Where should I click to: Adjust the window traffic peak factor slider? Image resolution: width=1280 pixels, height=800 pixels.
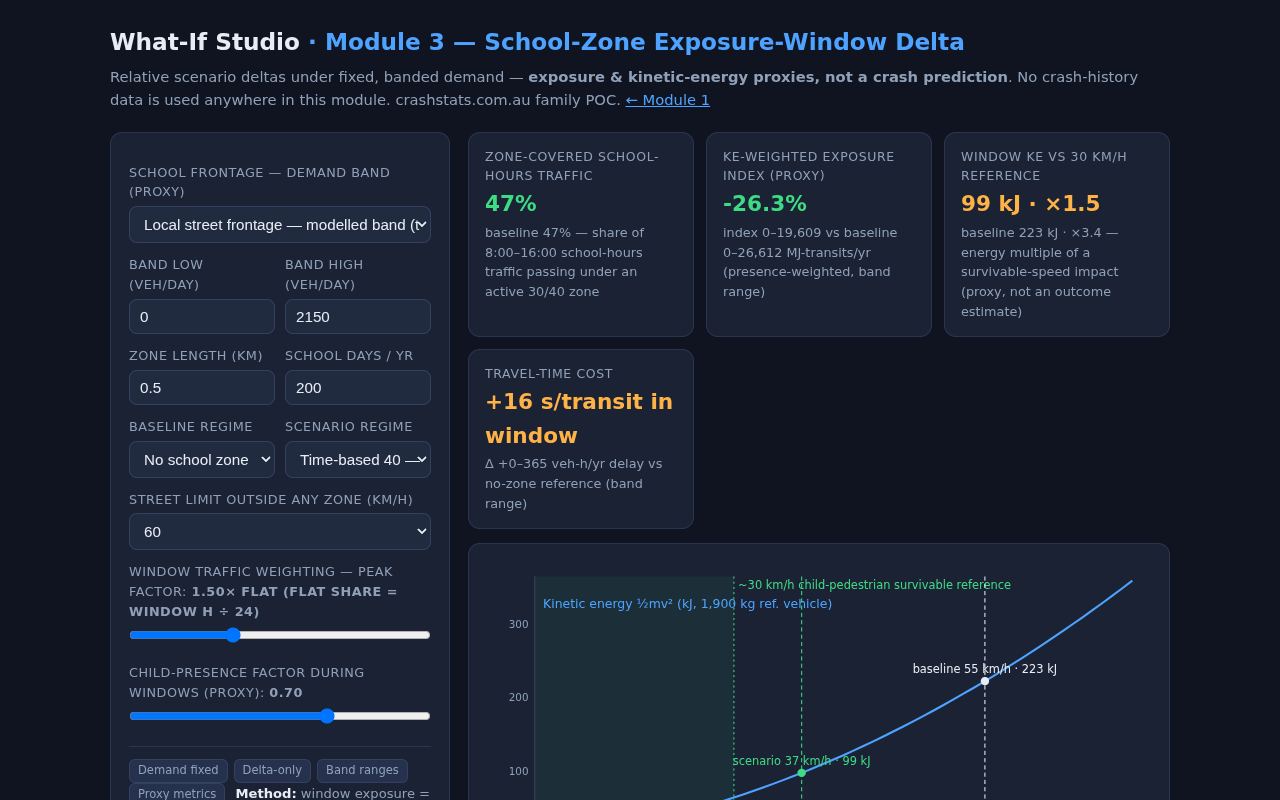tap(280, 635)
